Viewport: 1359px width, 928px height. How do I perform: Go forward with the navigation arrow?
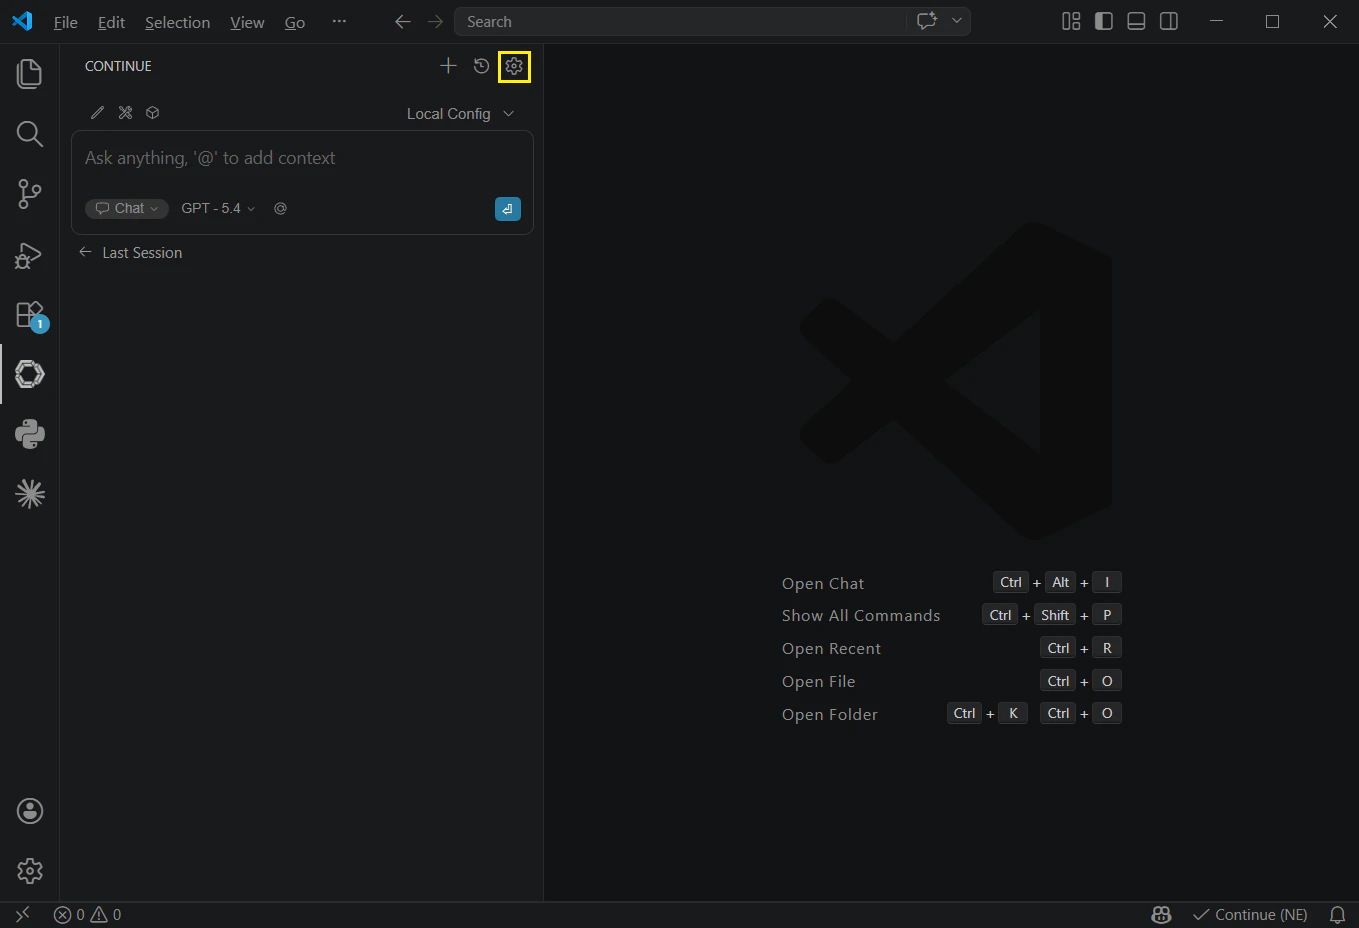435,22
